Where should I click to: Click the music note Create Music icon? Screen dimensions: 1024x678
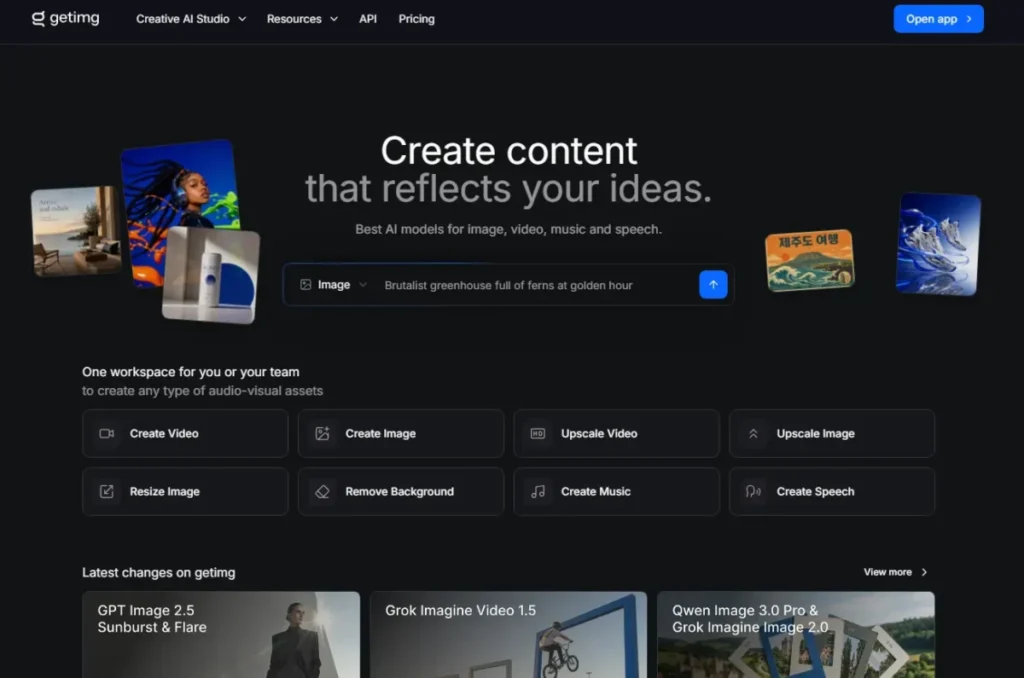tap(537, 491)
